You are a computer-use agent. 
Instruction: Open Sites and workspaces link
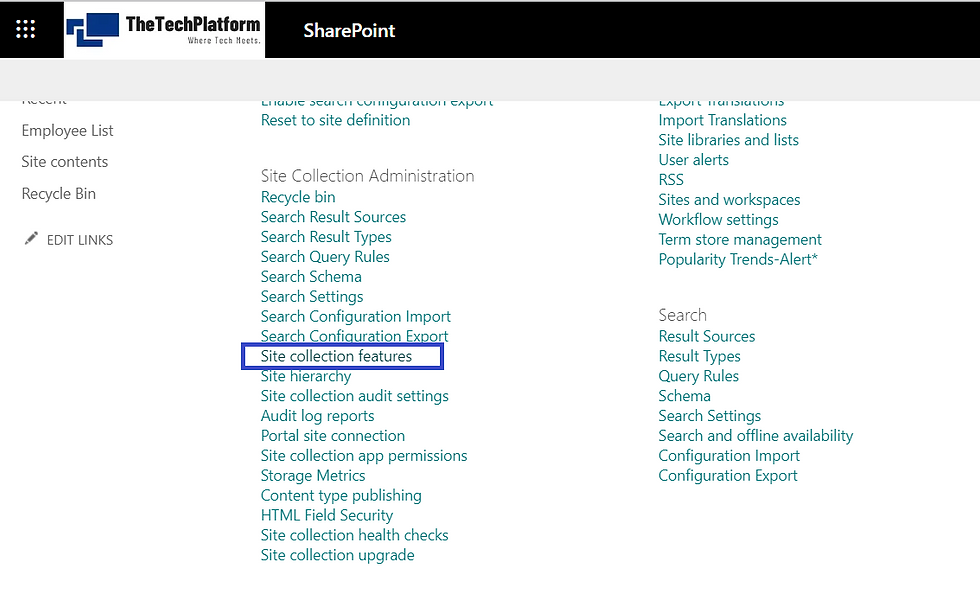[729, 200]
